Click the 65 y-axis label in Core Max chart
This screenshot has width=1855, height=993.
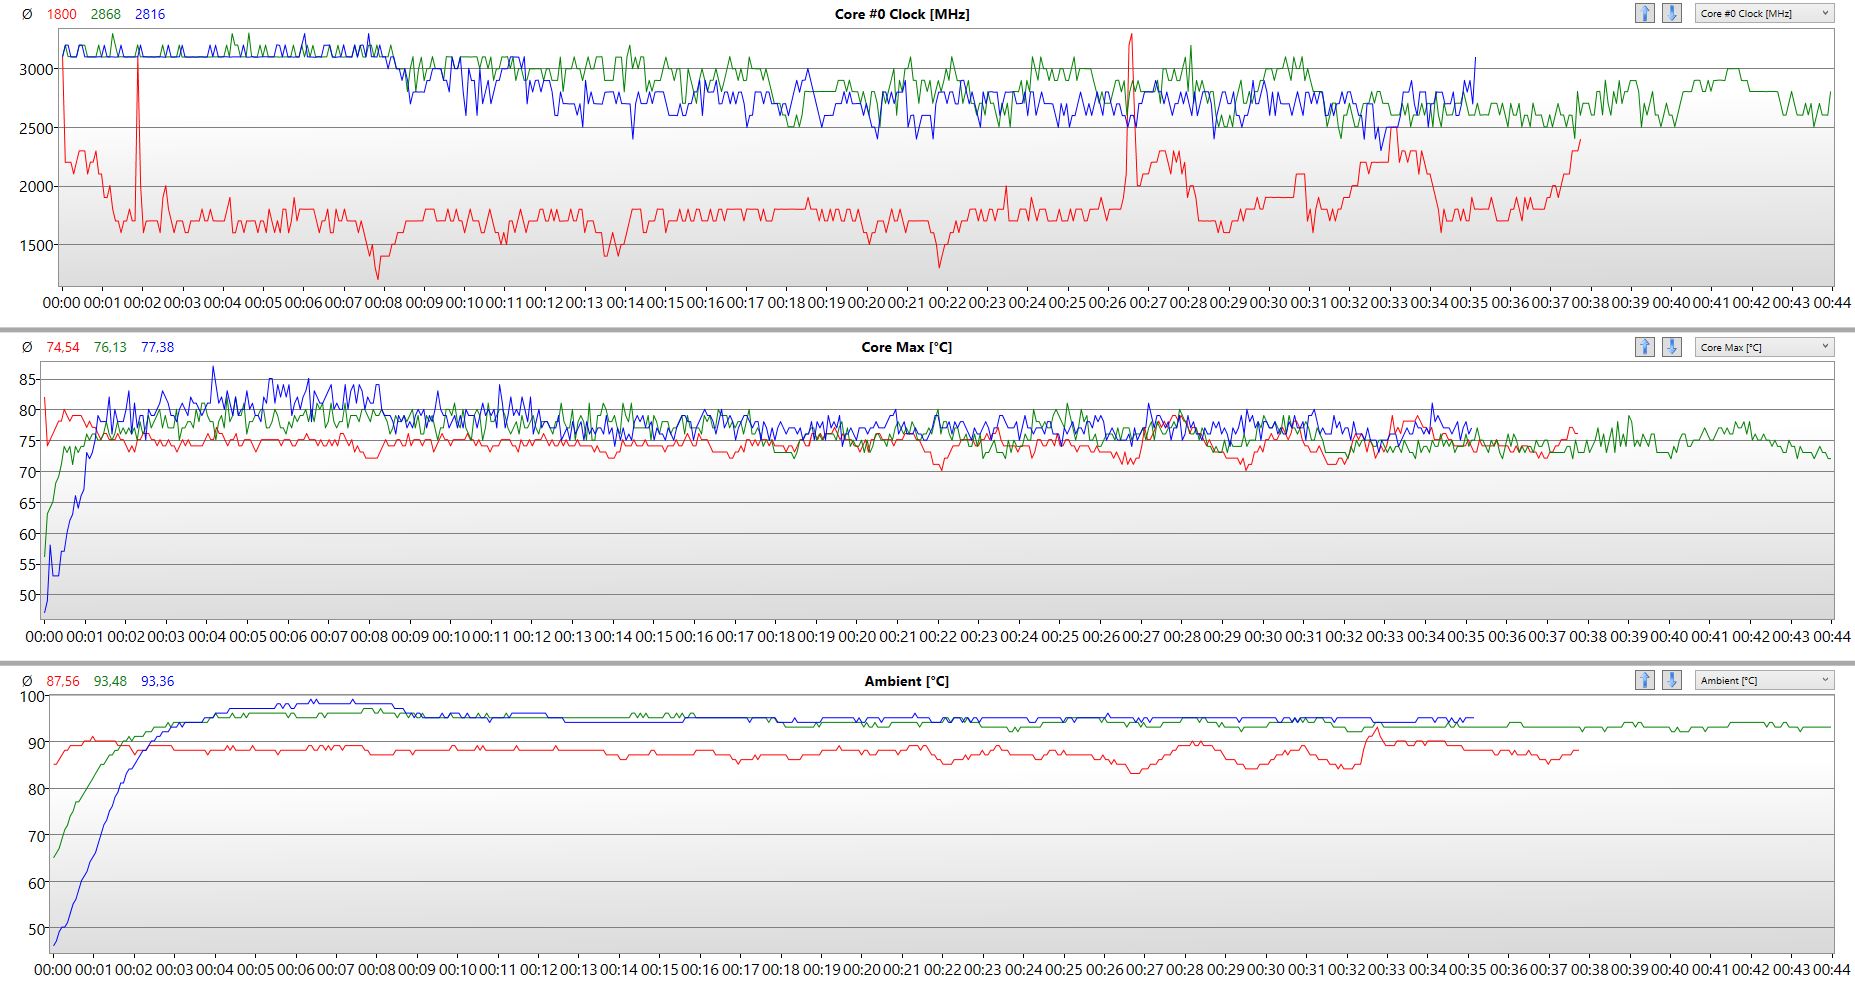[x=28, y=503]
